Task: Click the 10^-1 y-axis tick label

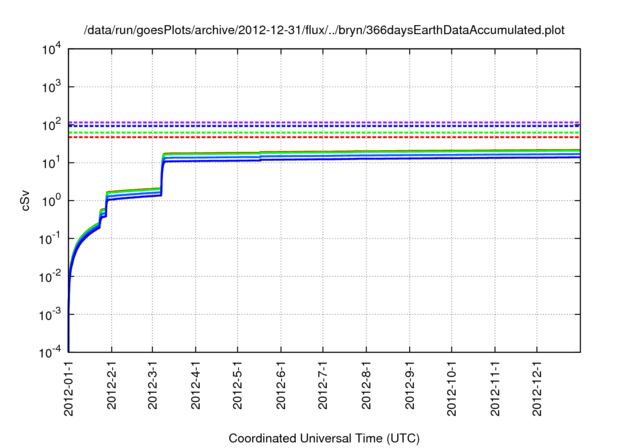Action: pyautogui.click(x=51, y=238)
